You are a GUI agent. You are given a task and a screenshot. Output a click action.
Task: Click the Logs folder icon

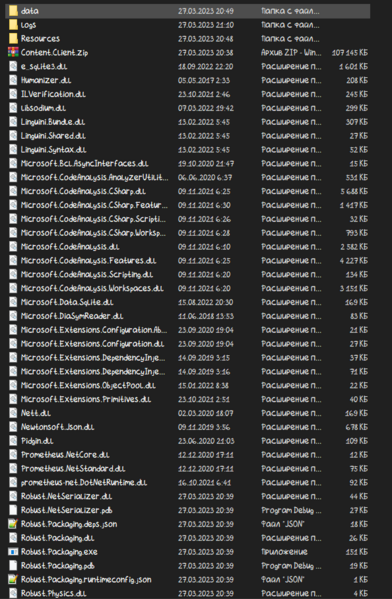[x=13, y=25]
